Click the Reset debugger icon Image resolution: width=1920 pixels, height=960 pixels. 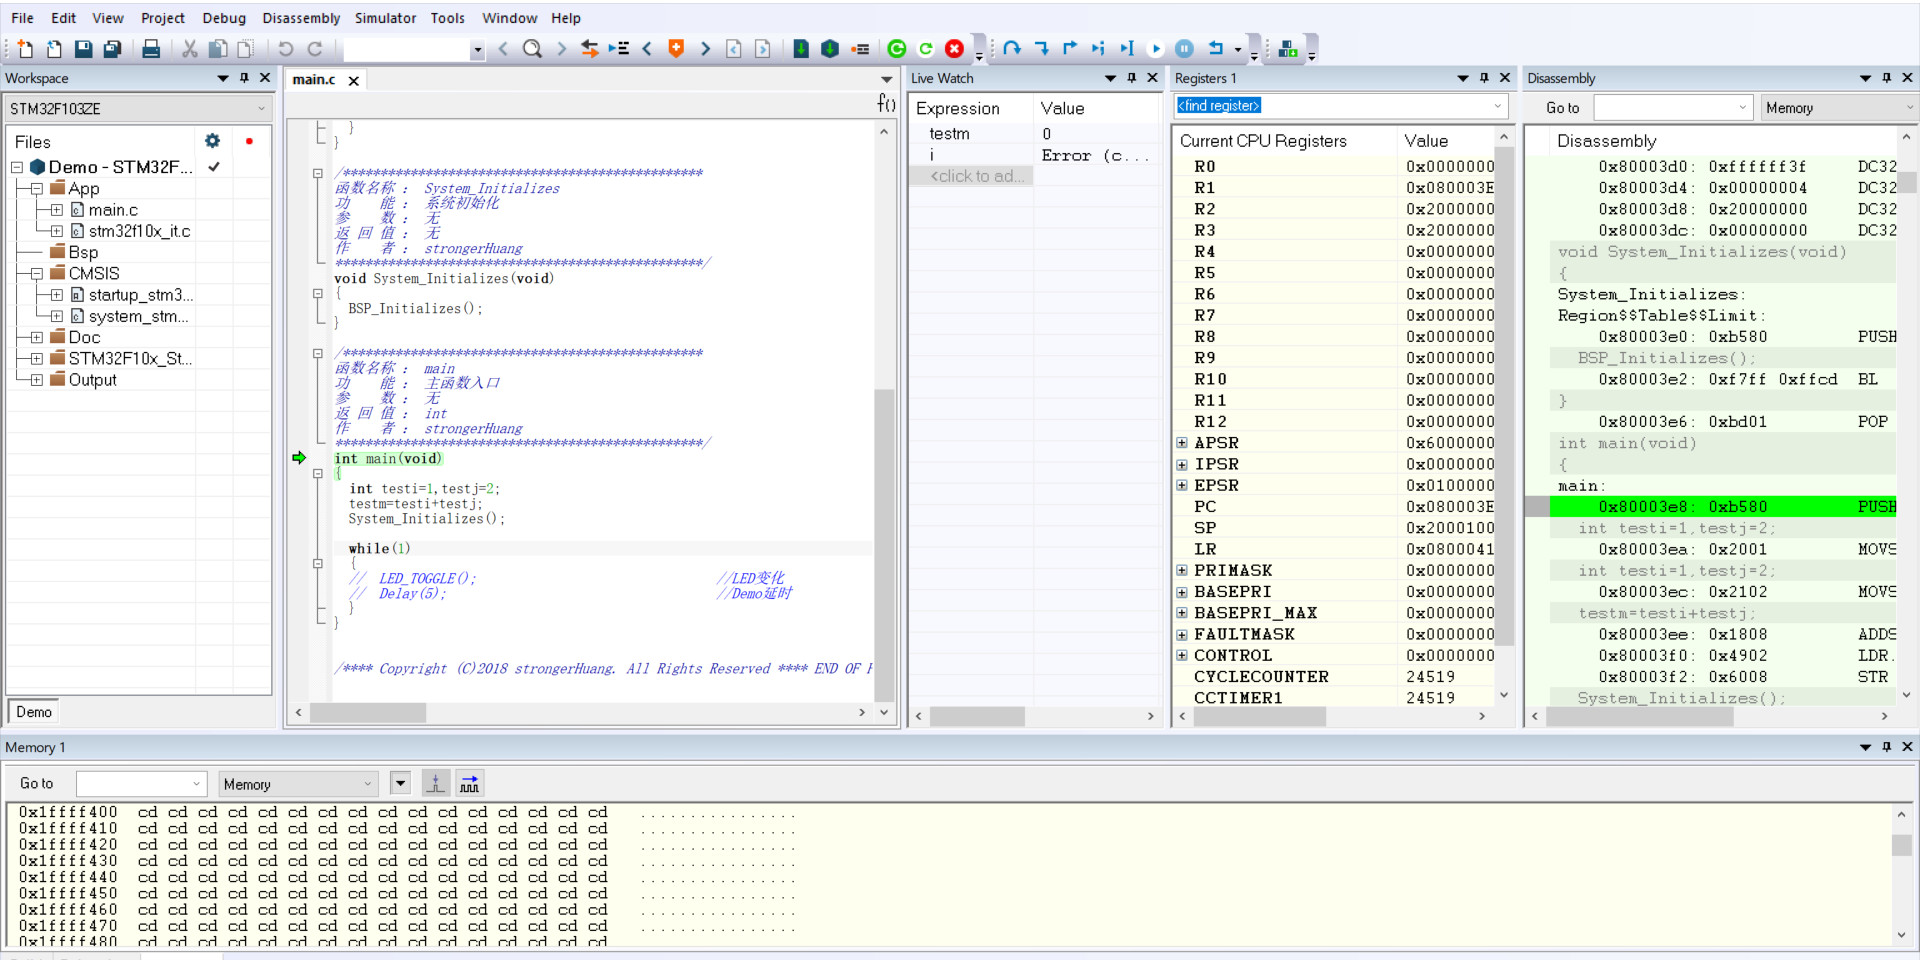tap(1216, 48)
